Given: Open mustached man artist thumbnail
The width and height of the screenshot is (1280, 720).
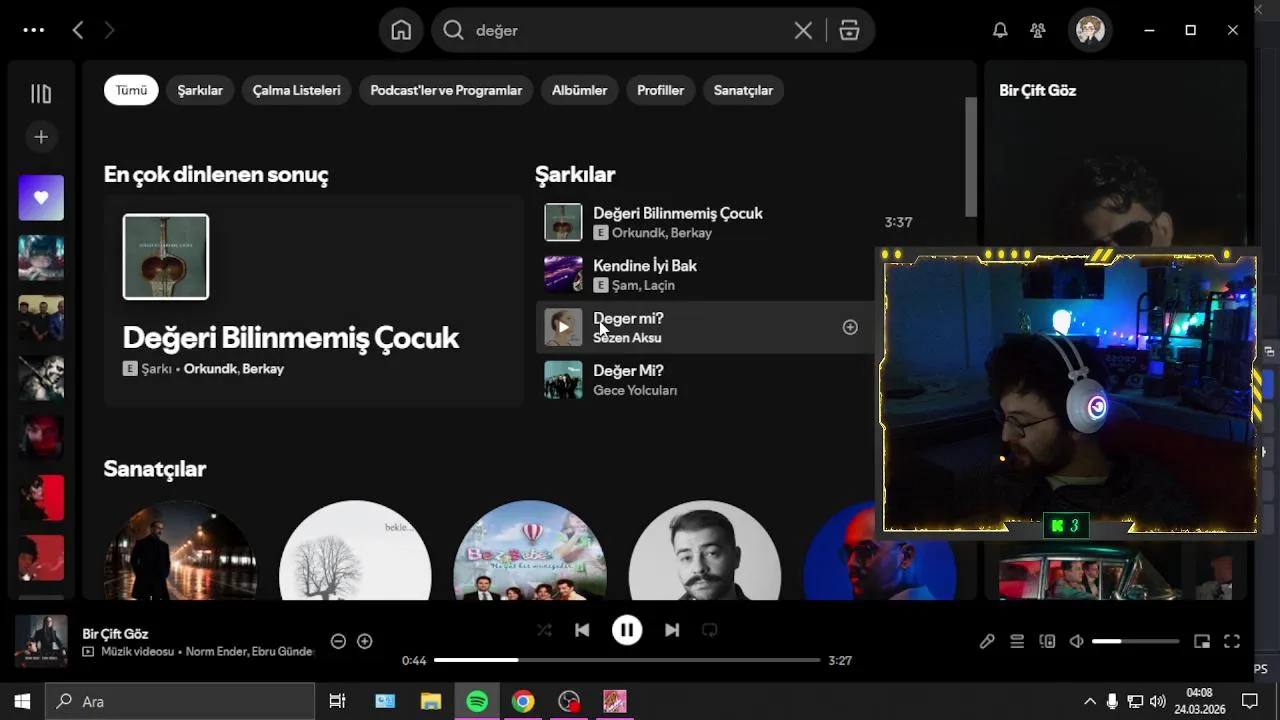Looking at the screenshot, I should pos(705,550).
